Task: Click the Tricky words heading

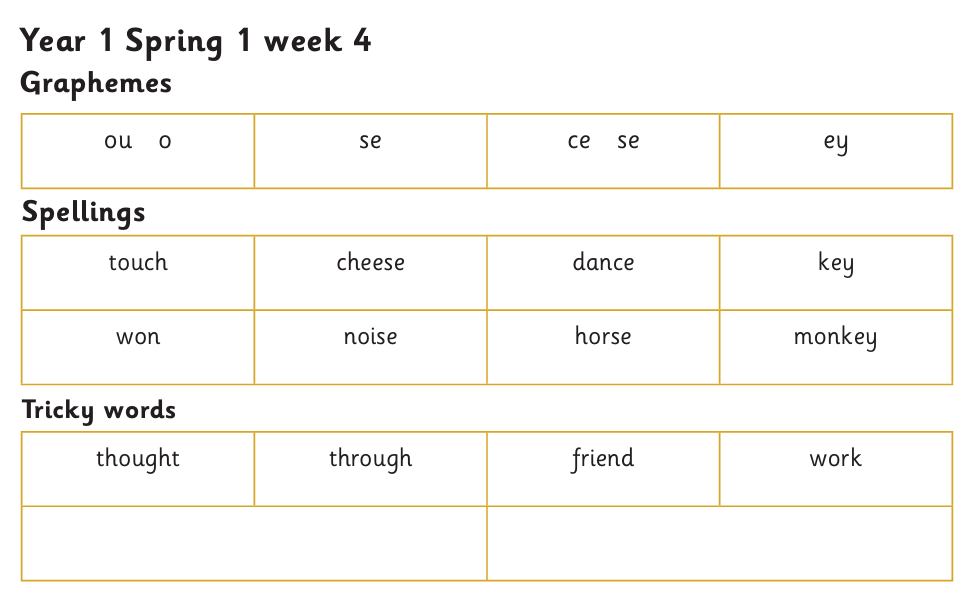Action: click(x=99, y=410)
